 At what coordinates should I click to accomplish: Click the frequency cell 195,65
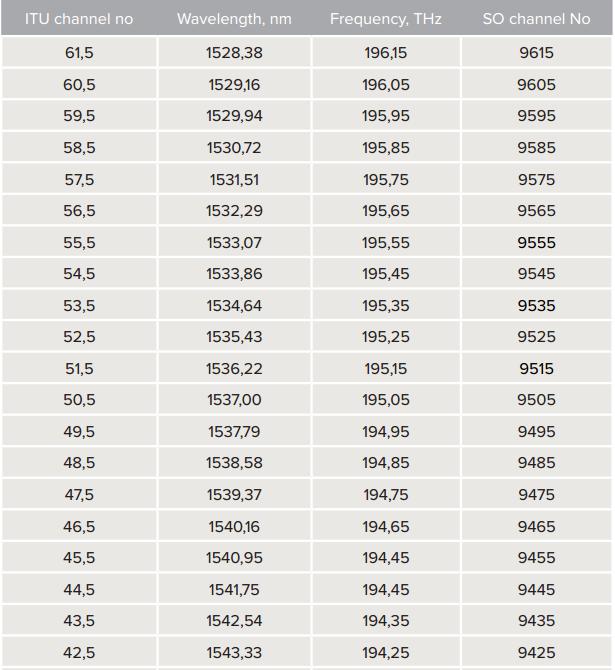386,211
